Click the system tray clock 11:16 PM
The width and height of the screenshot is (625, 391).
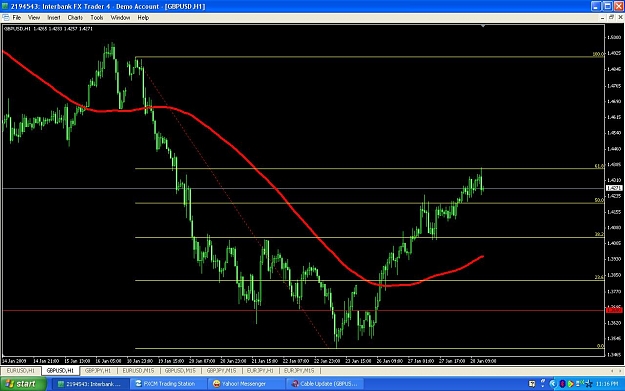point(607,384)
